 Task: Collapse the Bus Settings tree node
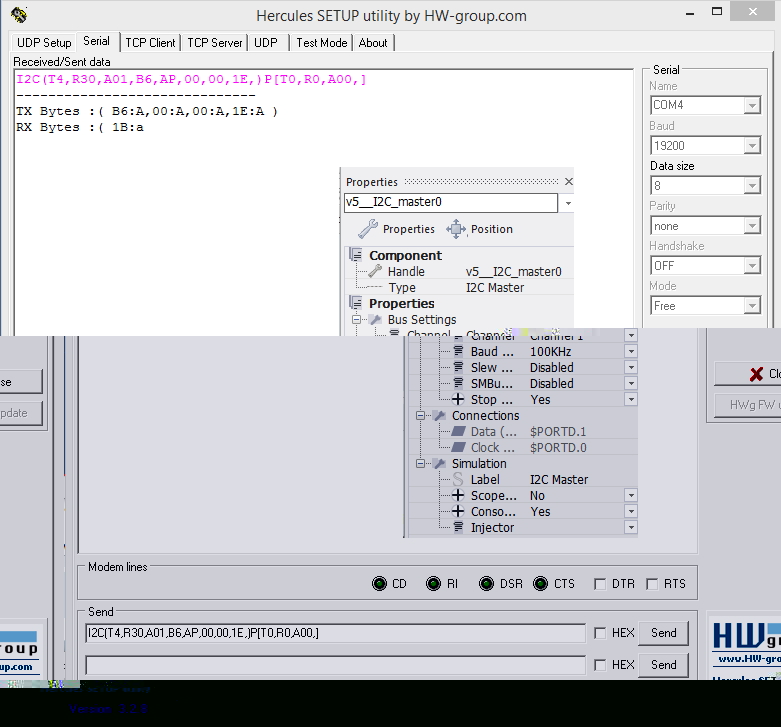click(x=356, y=320)
